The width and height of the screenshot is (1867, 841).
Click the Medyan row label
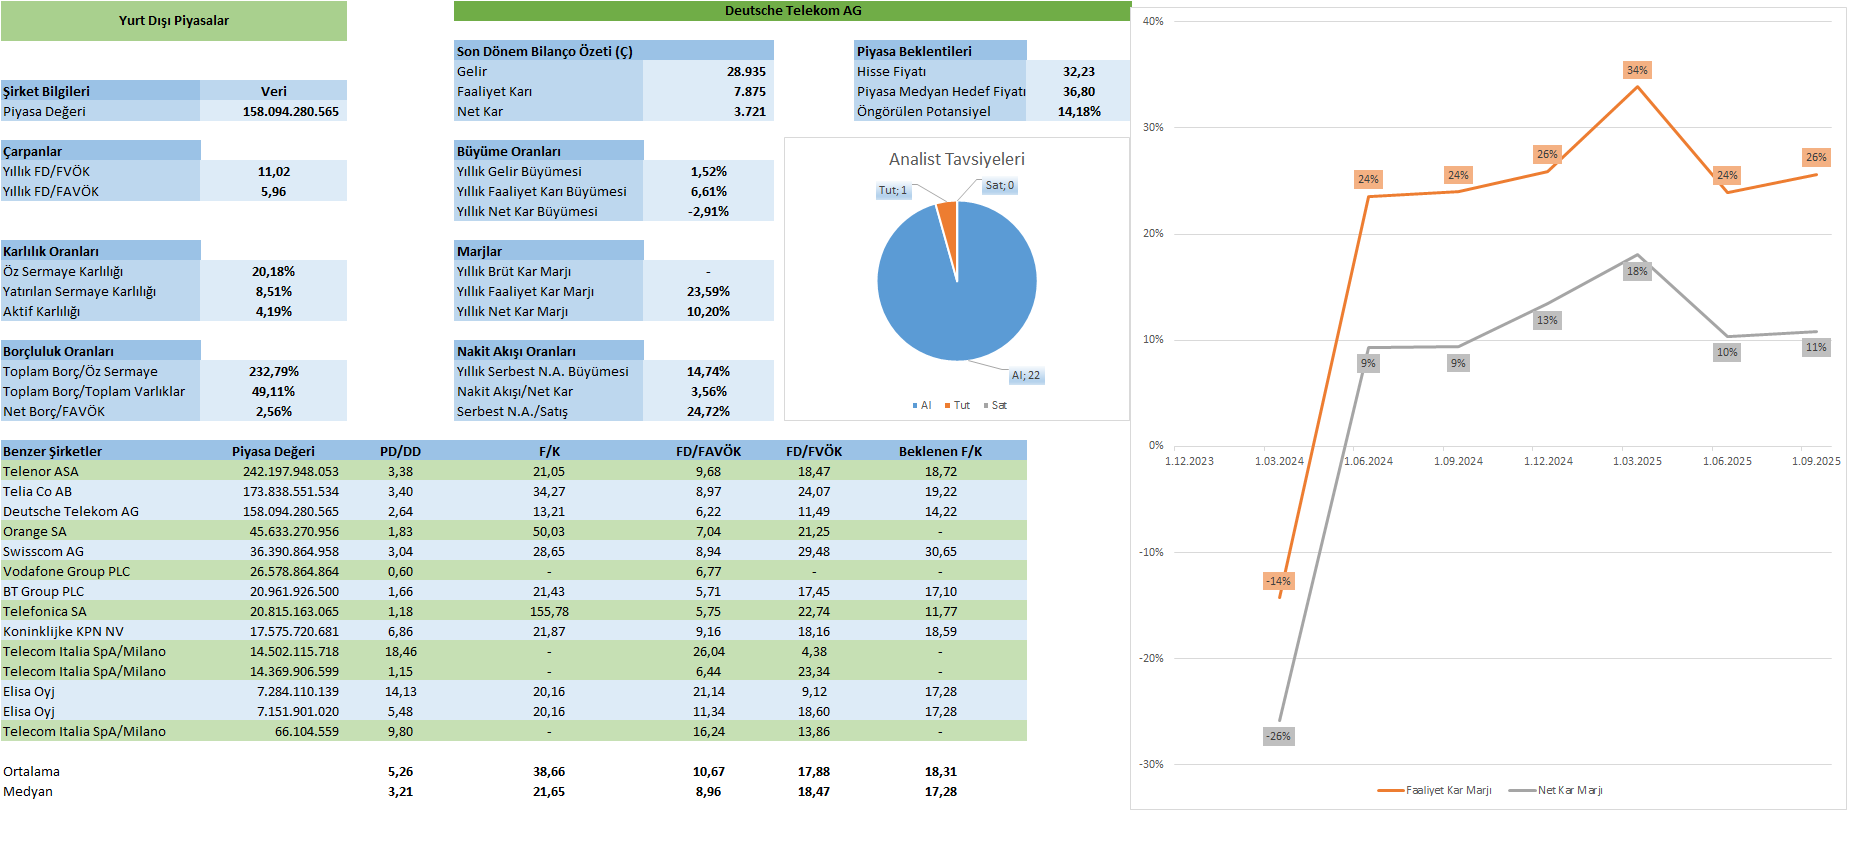point(28,792)
